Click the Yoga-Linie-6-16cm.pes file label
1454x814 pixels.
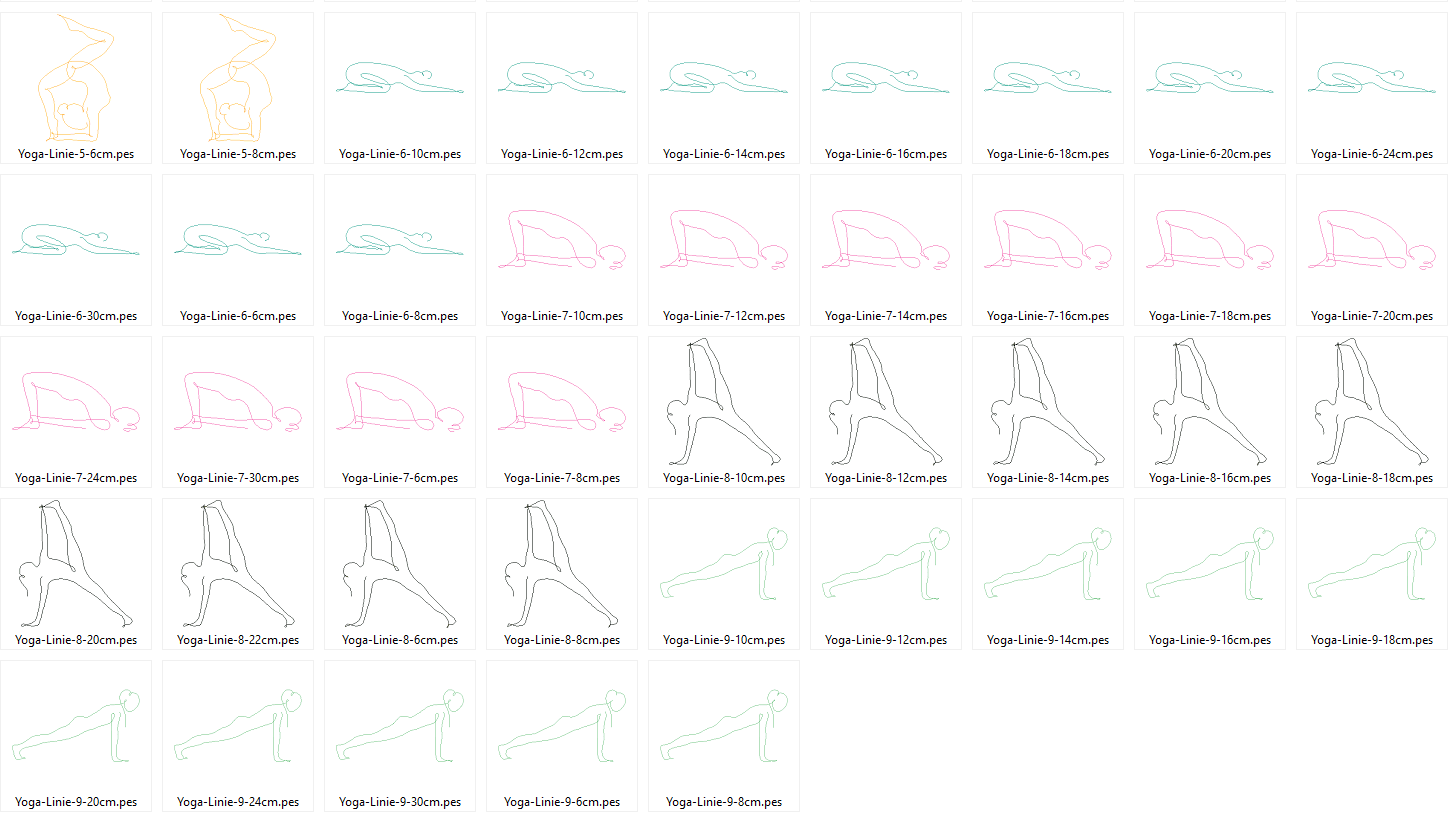point(886,154)
